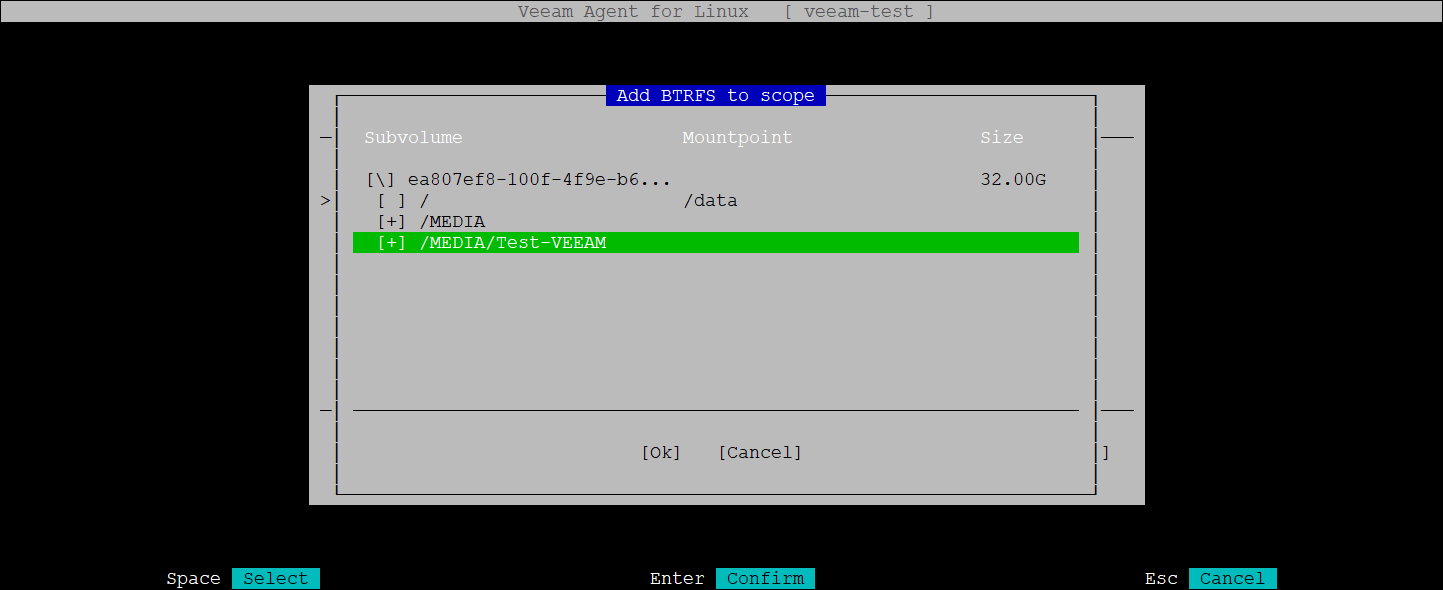Click the Veeam Agent for Linux title text
Viewport: 1443px width, 590px height.
coord(633,12)
